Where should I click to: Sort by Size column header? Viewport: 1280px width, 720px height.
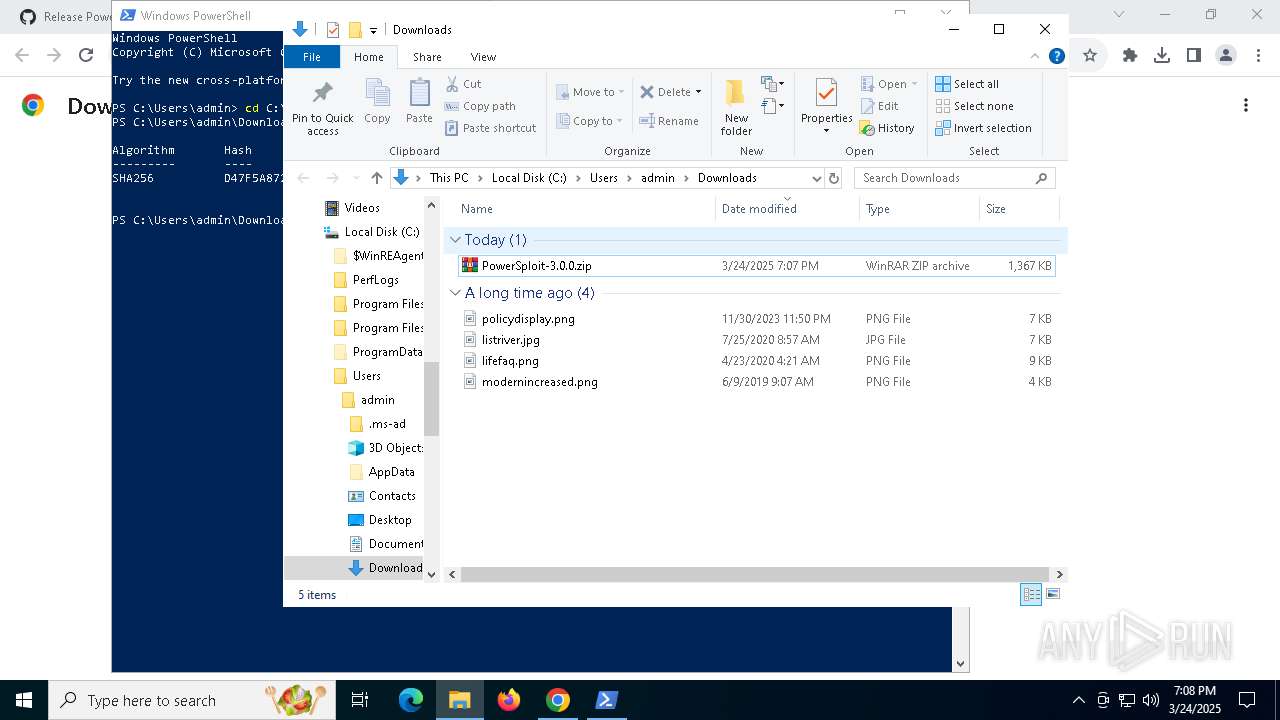[x=1018, y=209]
